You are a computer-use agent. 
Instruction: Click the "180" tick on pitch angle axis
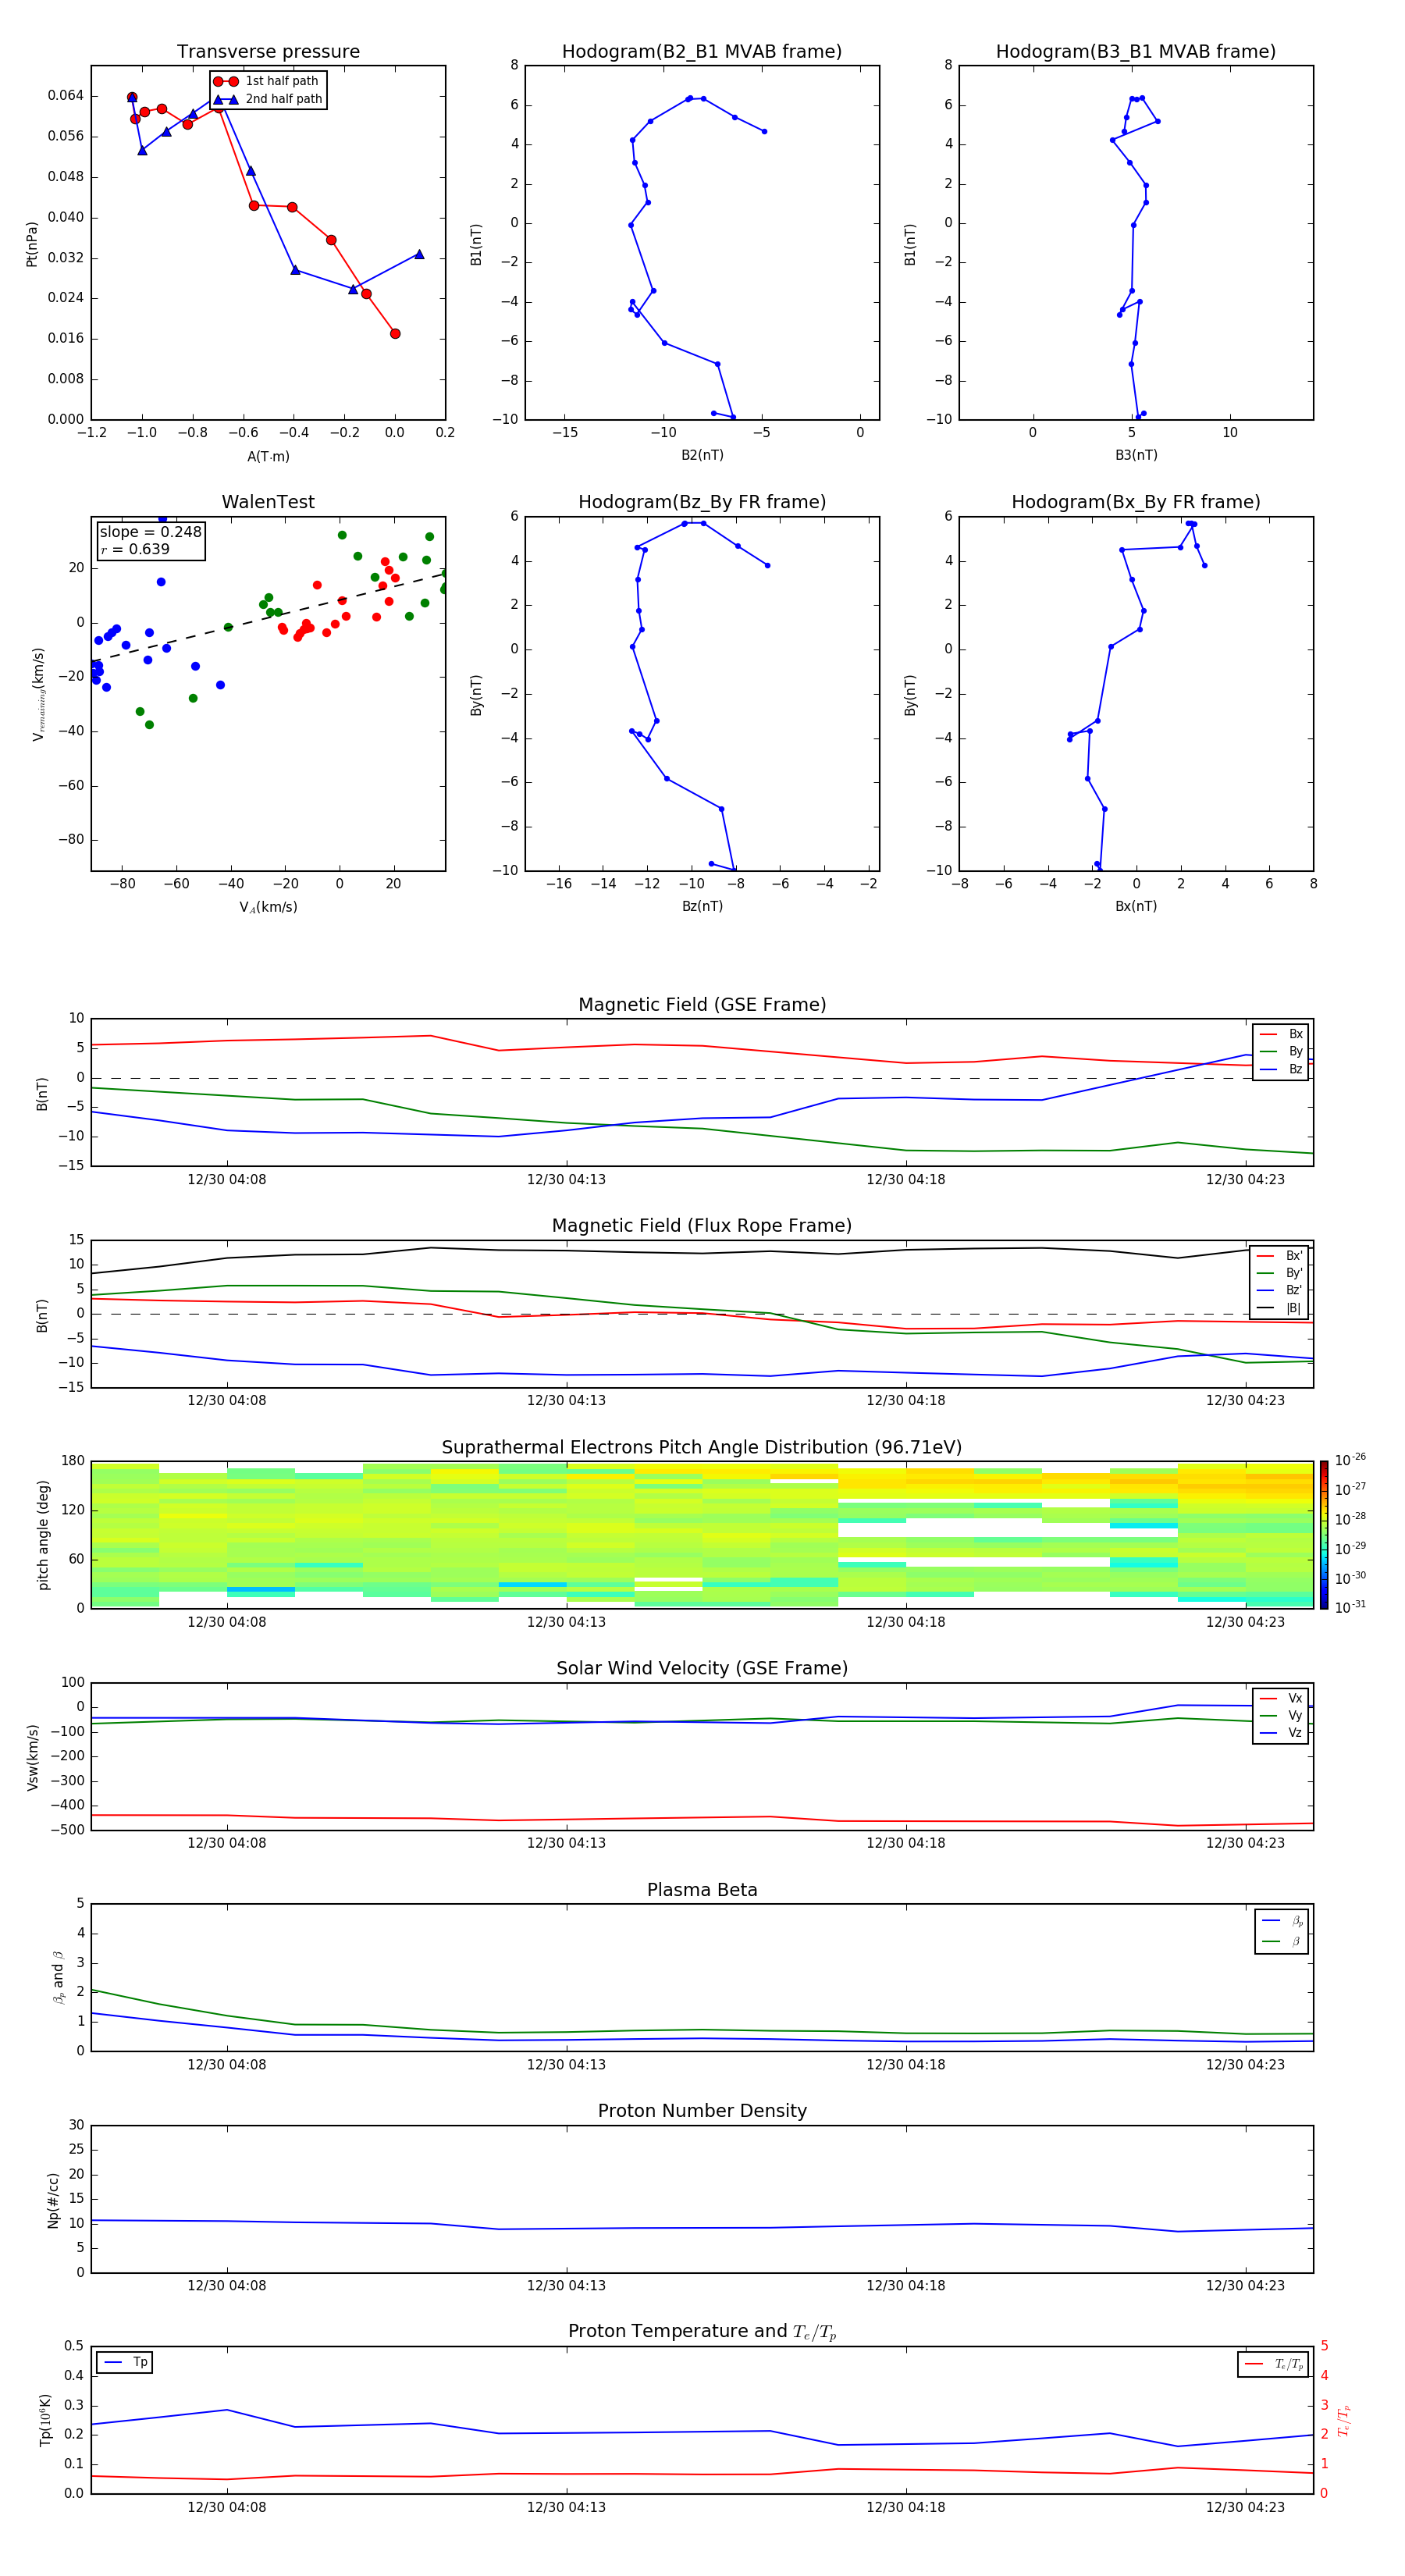point(73,1461)
